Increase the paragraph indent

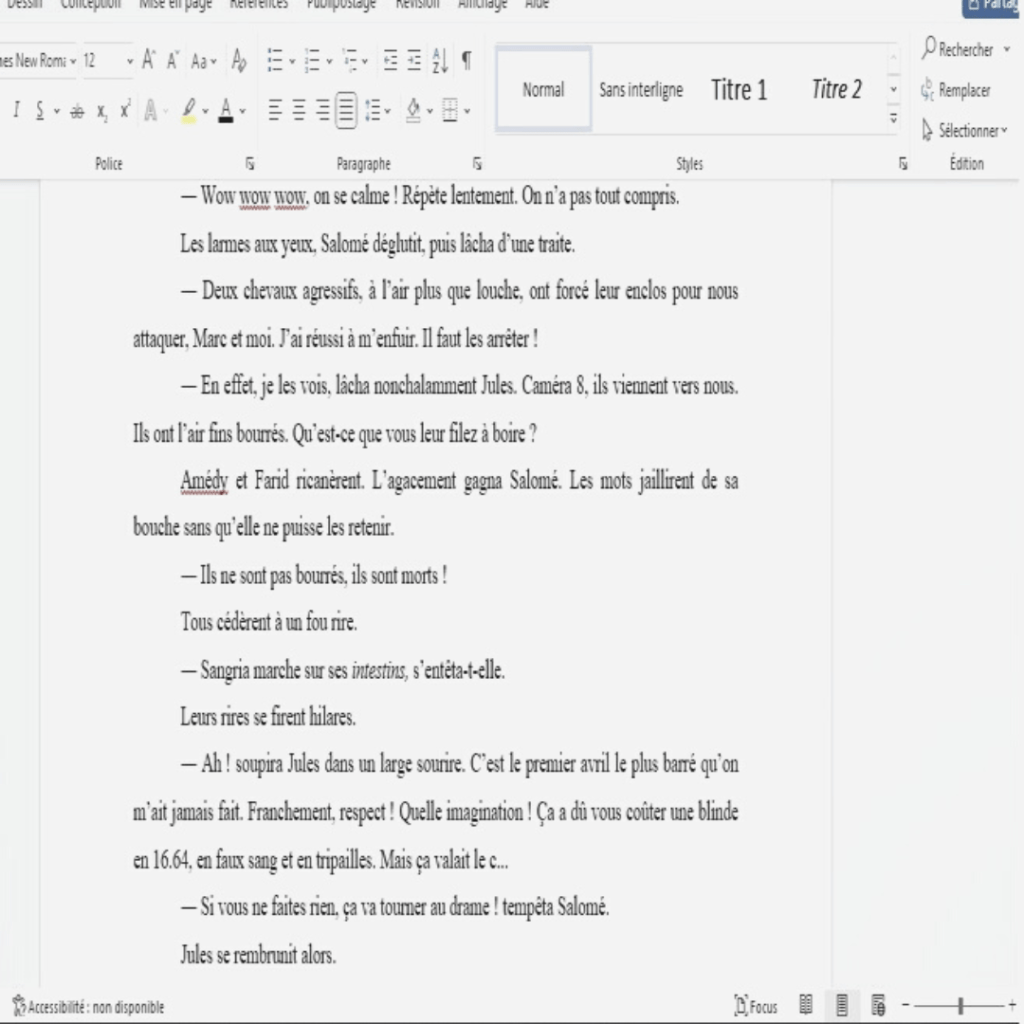(414, 61)
